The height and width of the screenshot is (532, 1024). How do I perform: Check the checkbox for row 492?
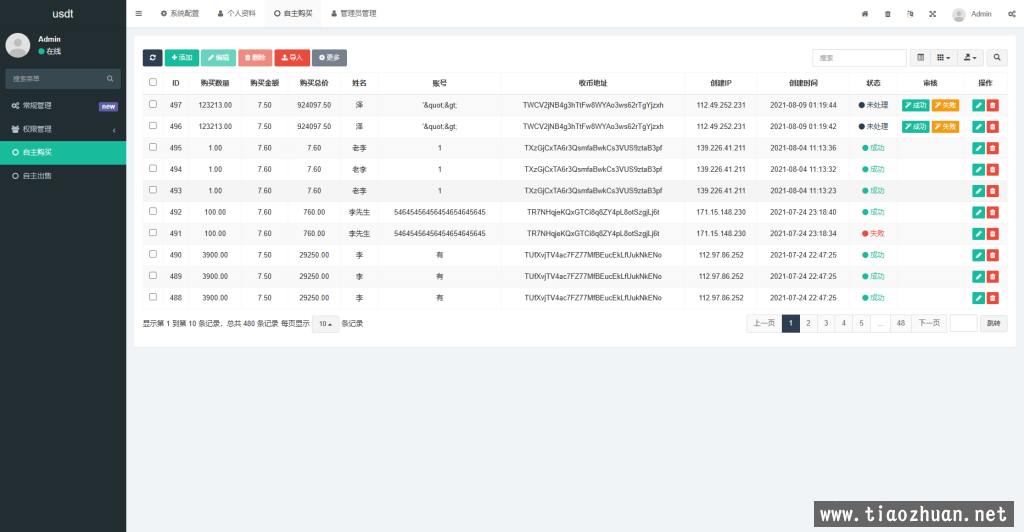[x=153, y=211]
